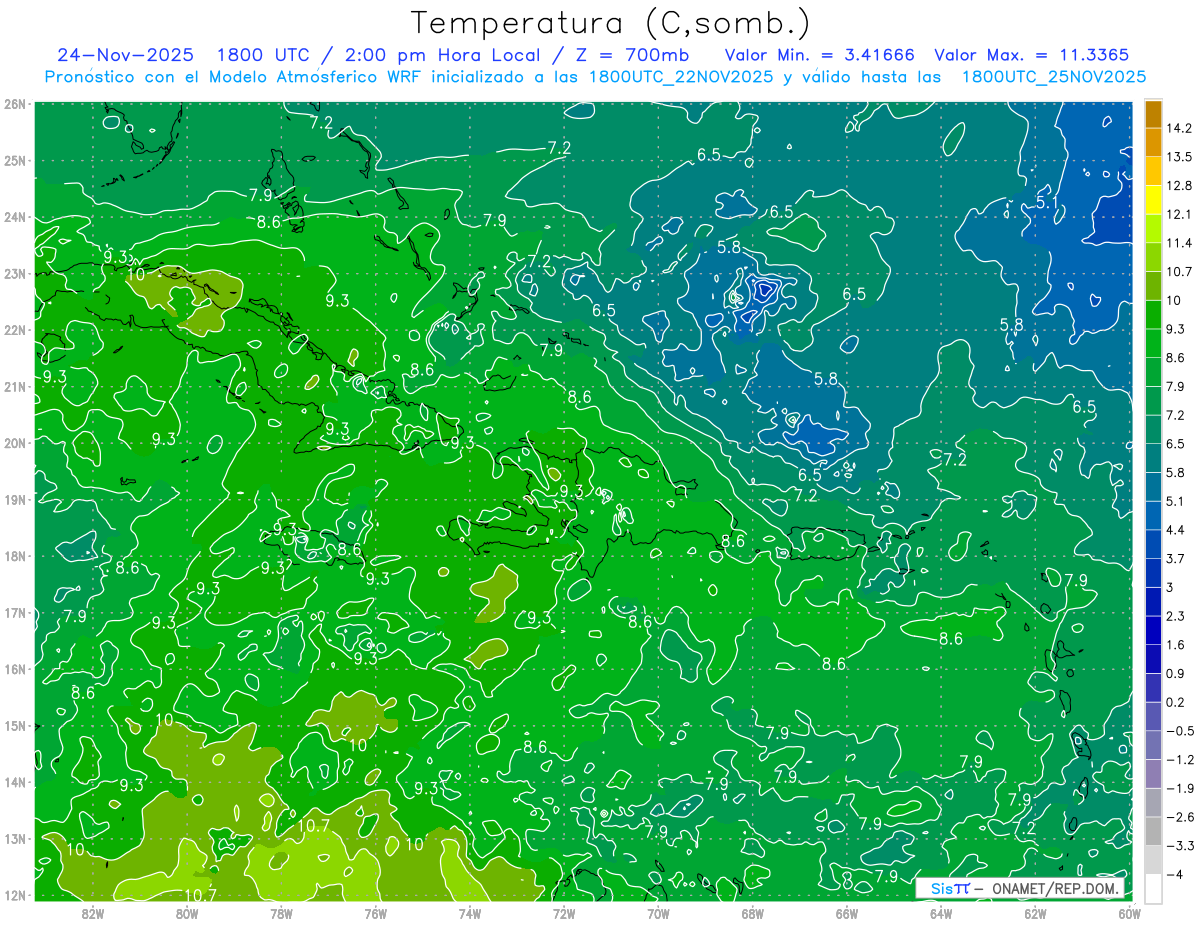Click the 12N latitude axis label
The height and width of the screenshot is (927, 1200).
point(16,895)
